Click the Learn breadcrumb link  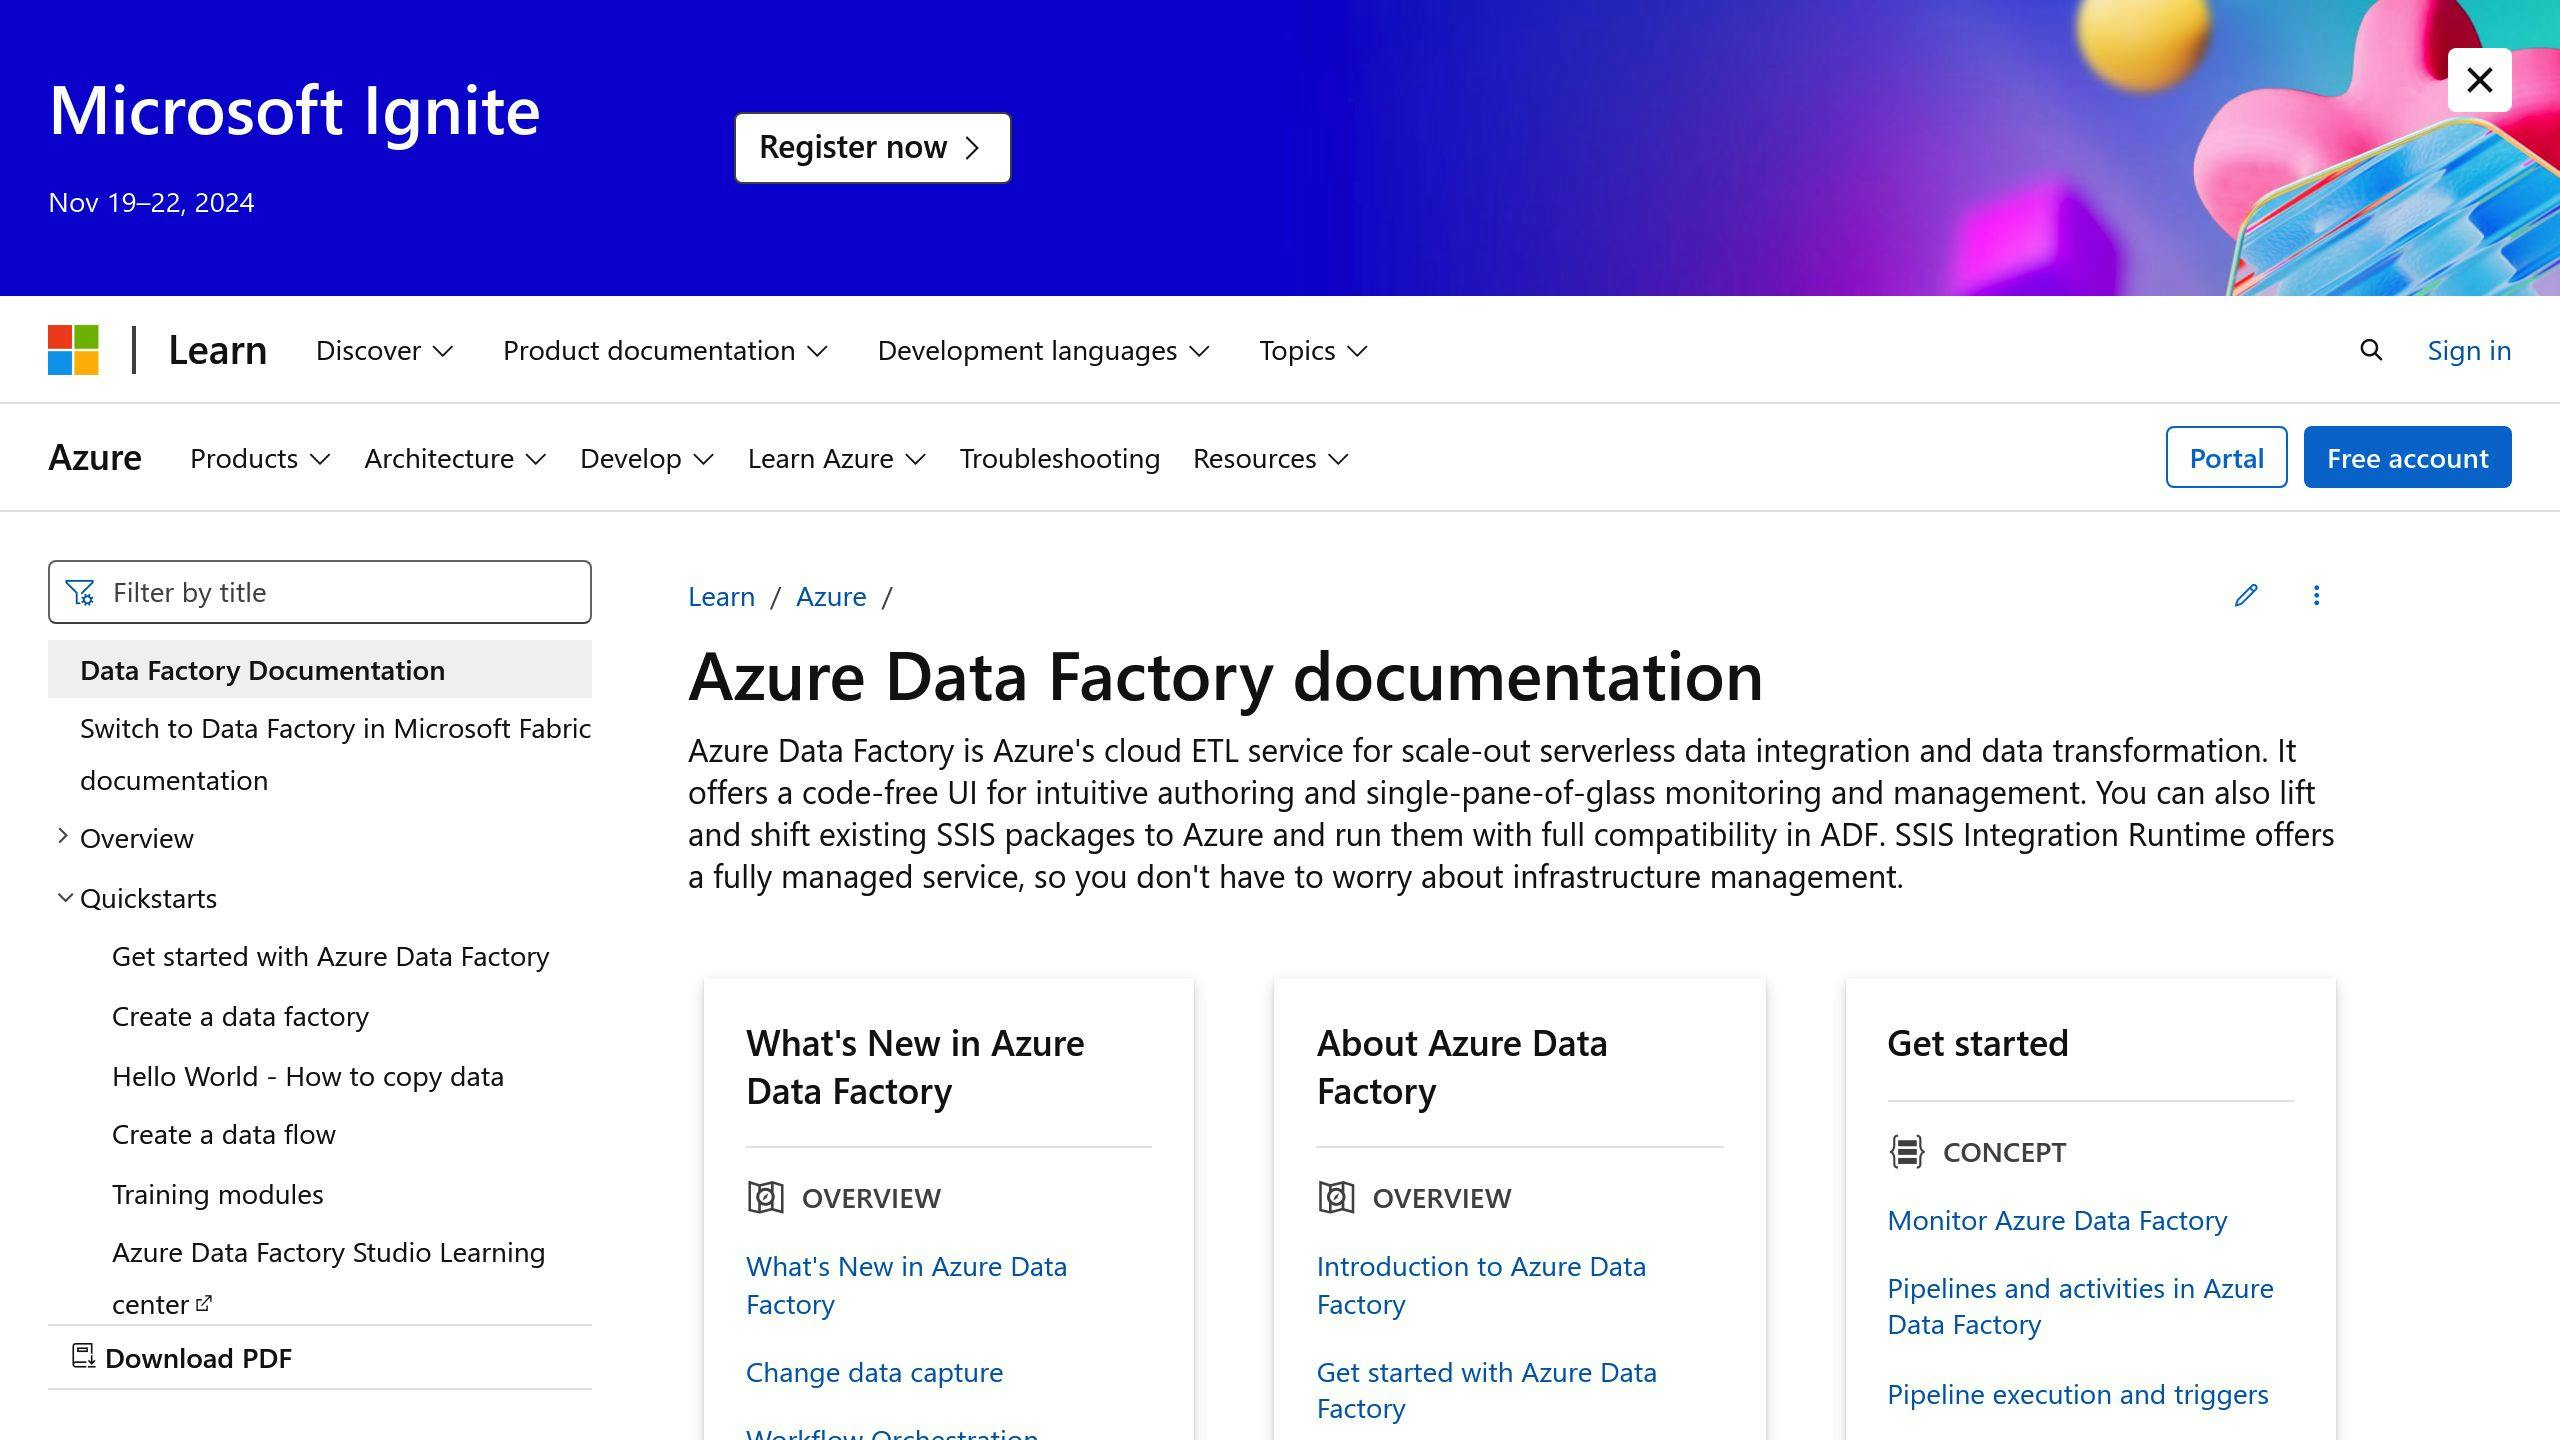(x=721, y=597)
